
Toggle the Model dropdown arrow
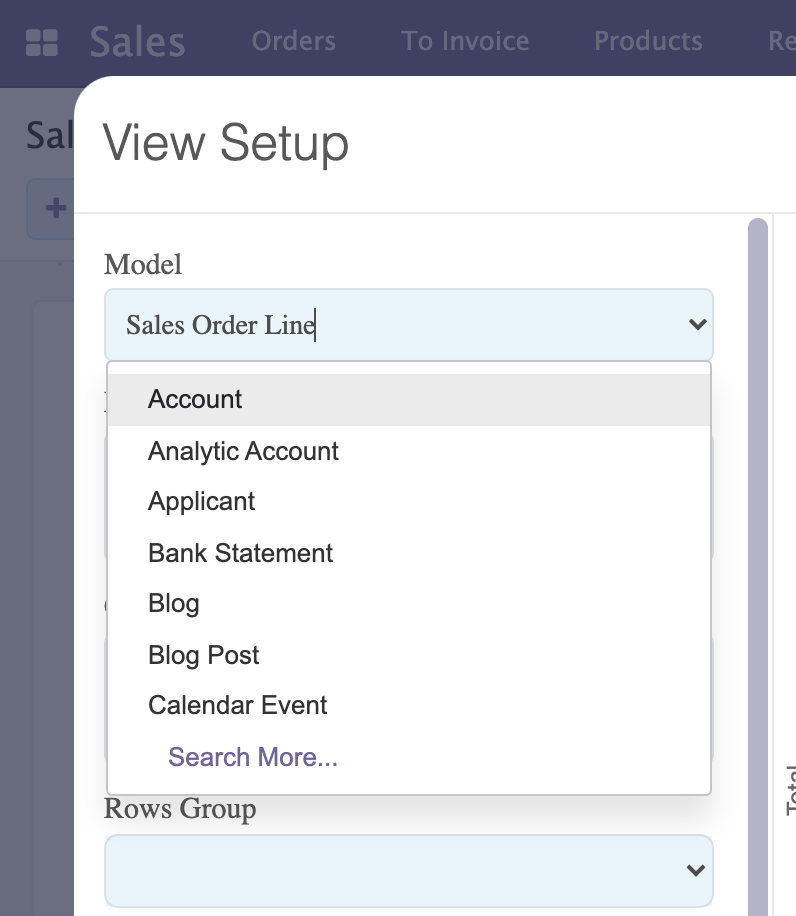pos(697,324)
